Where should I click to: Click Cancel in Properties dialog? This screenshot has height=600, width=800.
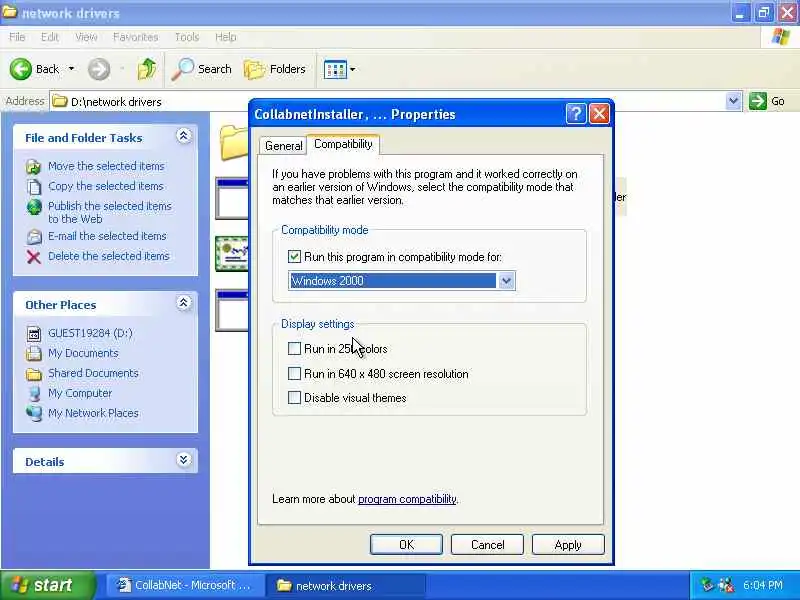click(487, 544)
